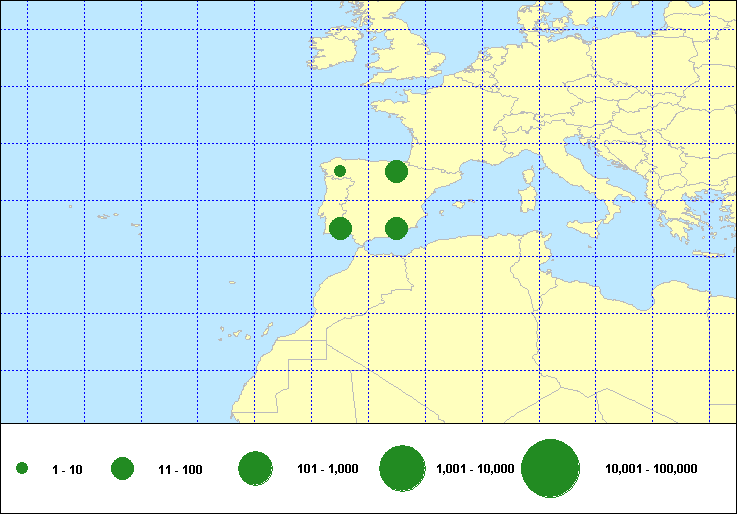This screenshot has height=514, width=737.
Task: Click the "1,001 - 10,000" legend label
Action: 476,469
